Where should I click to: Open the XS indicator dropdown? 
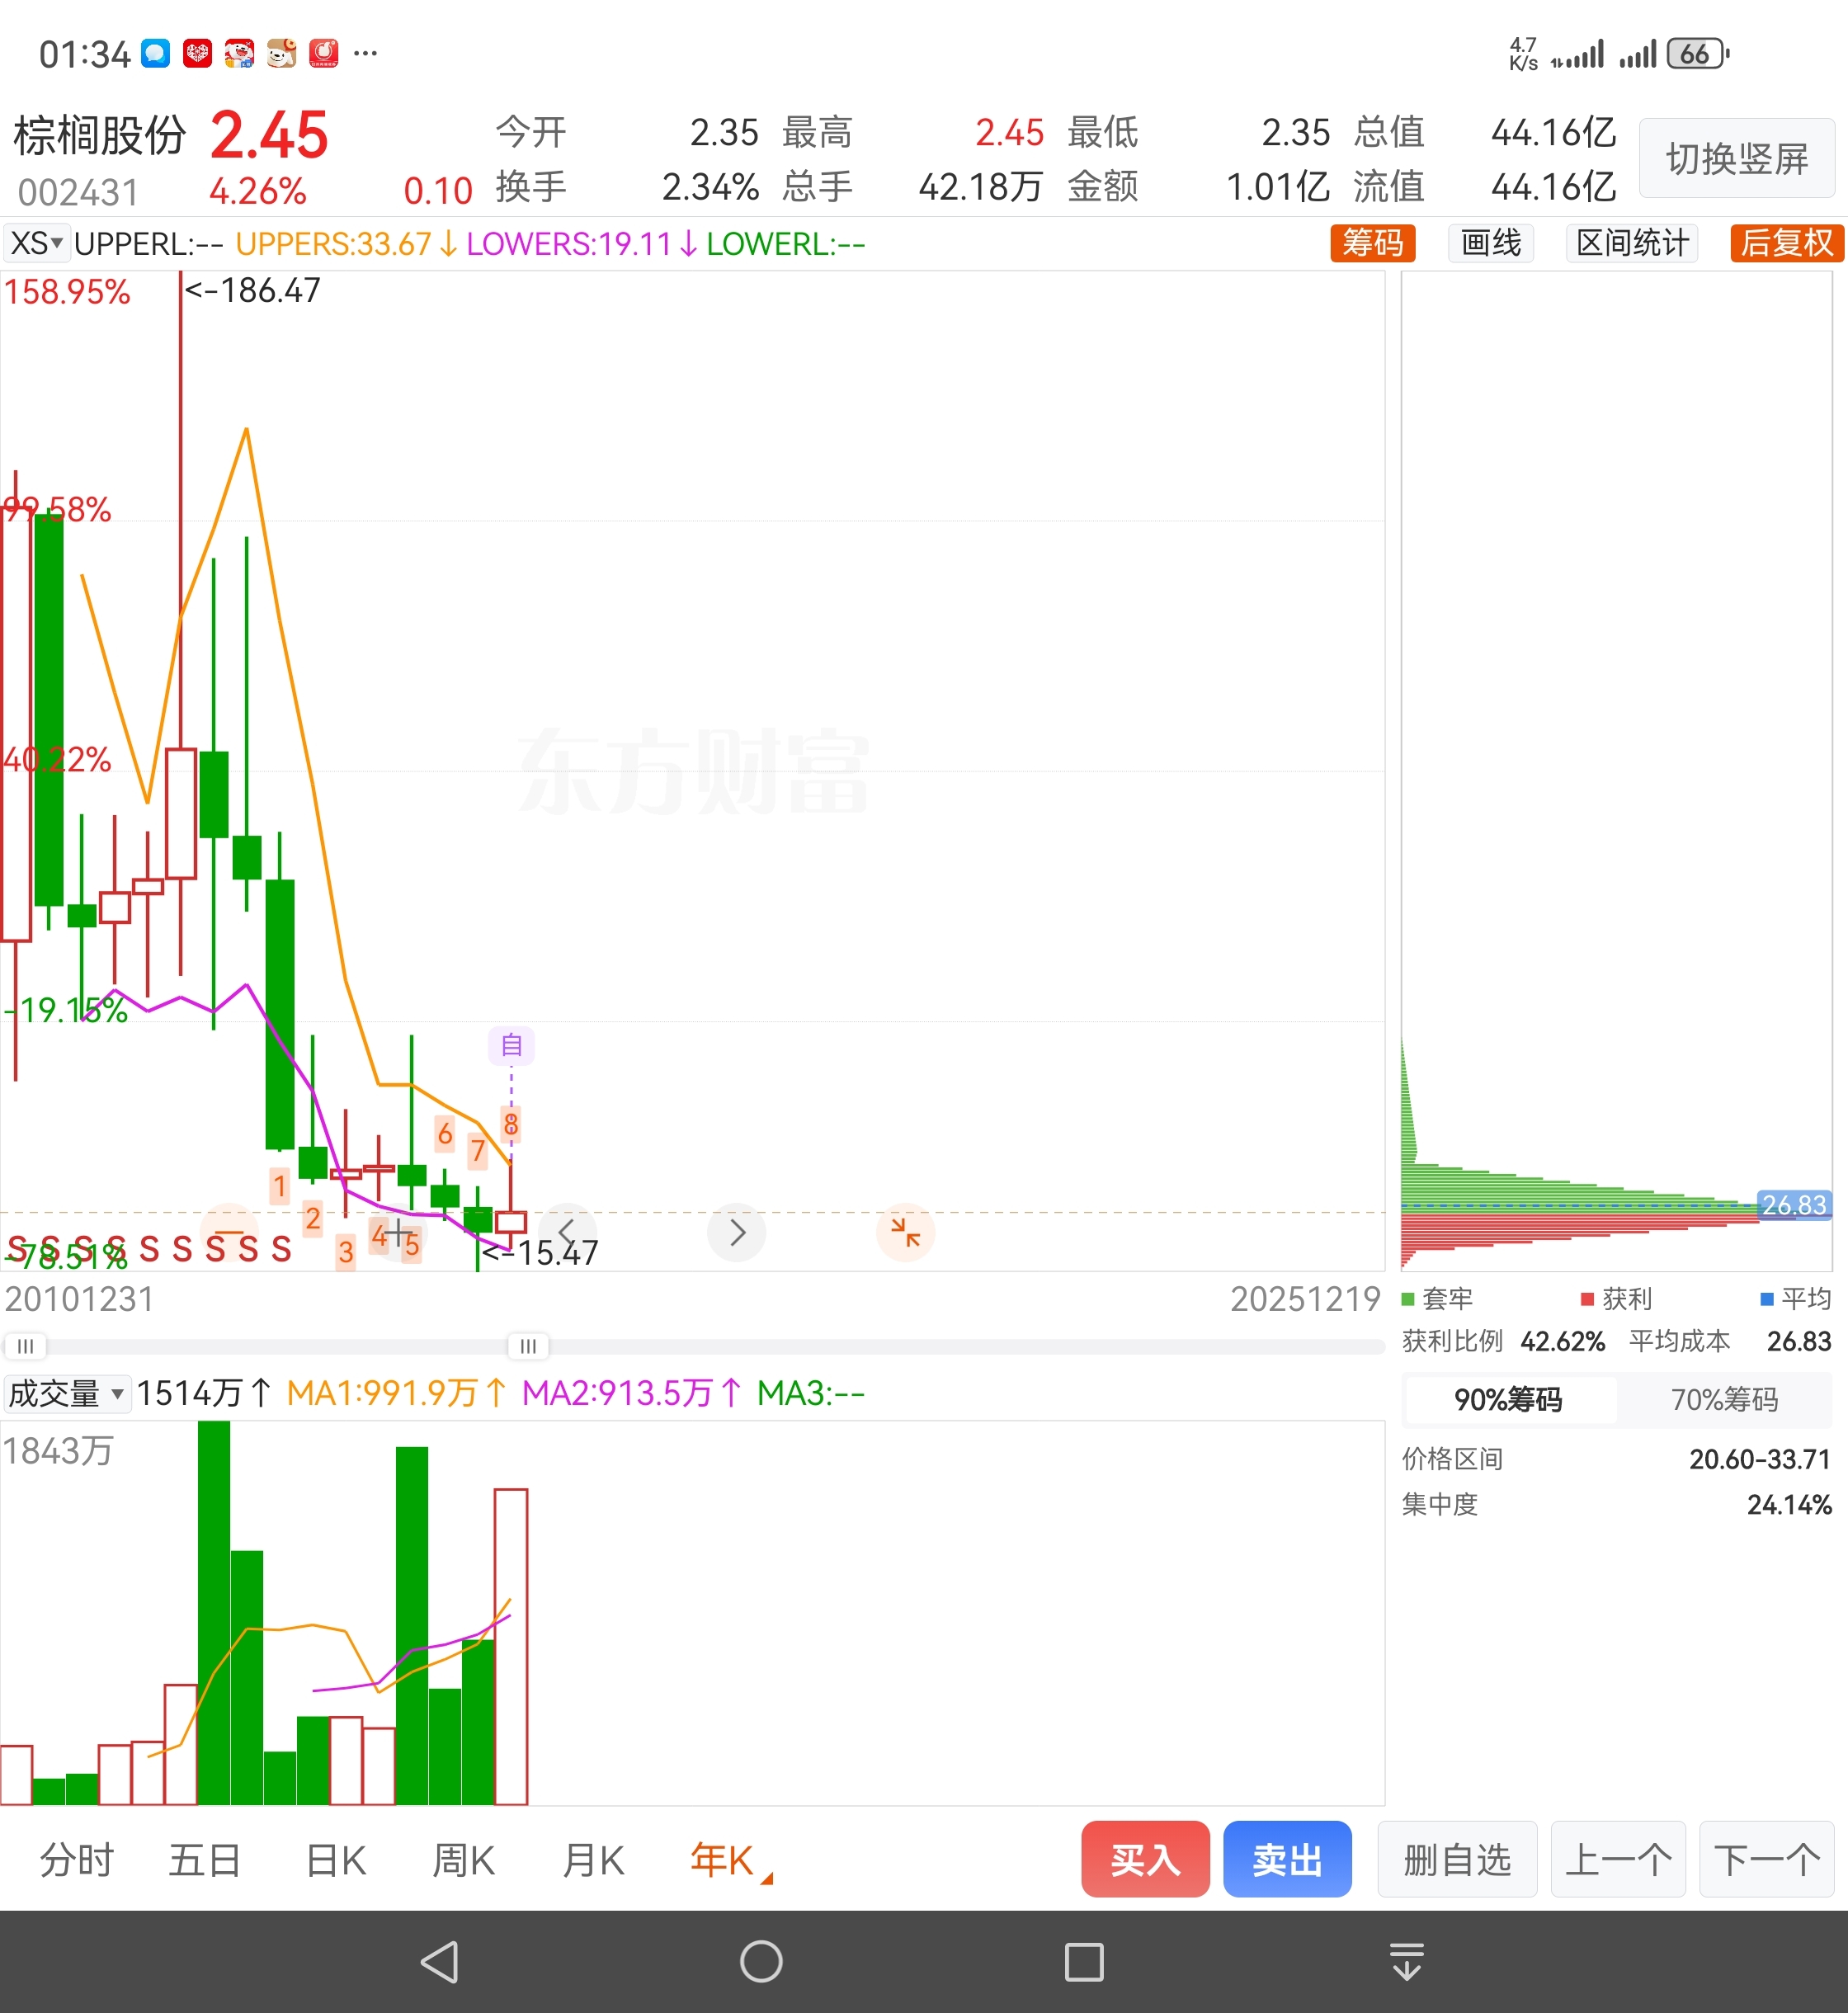[x=36, y=243]
